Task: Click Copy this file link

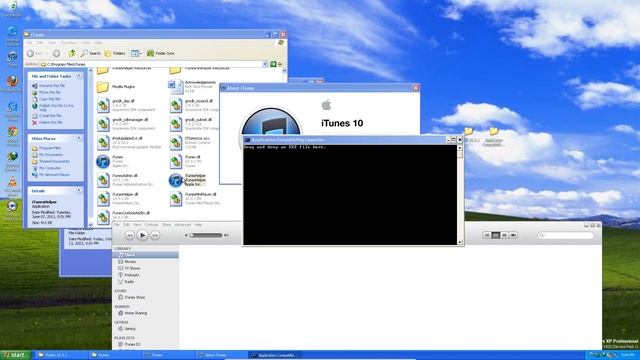Action: click(47, 99)
